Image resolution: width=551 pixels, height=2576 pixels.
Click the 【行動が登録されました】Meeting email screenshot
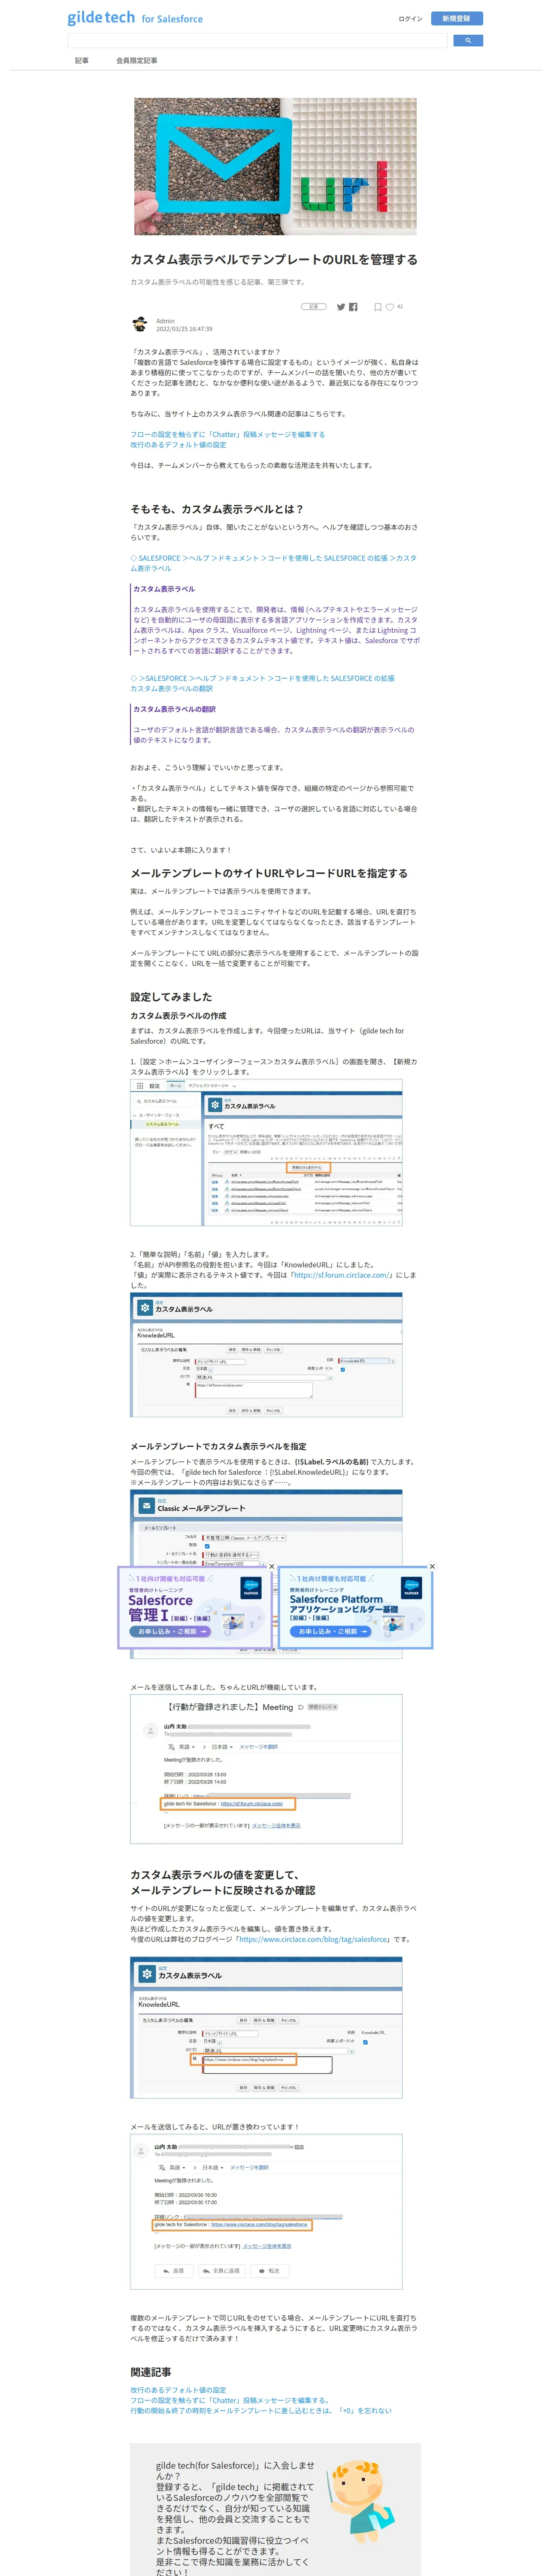[x=266, y=1768]
